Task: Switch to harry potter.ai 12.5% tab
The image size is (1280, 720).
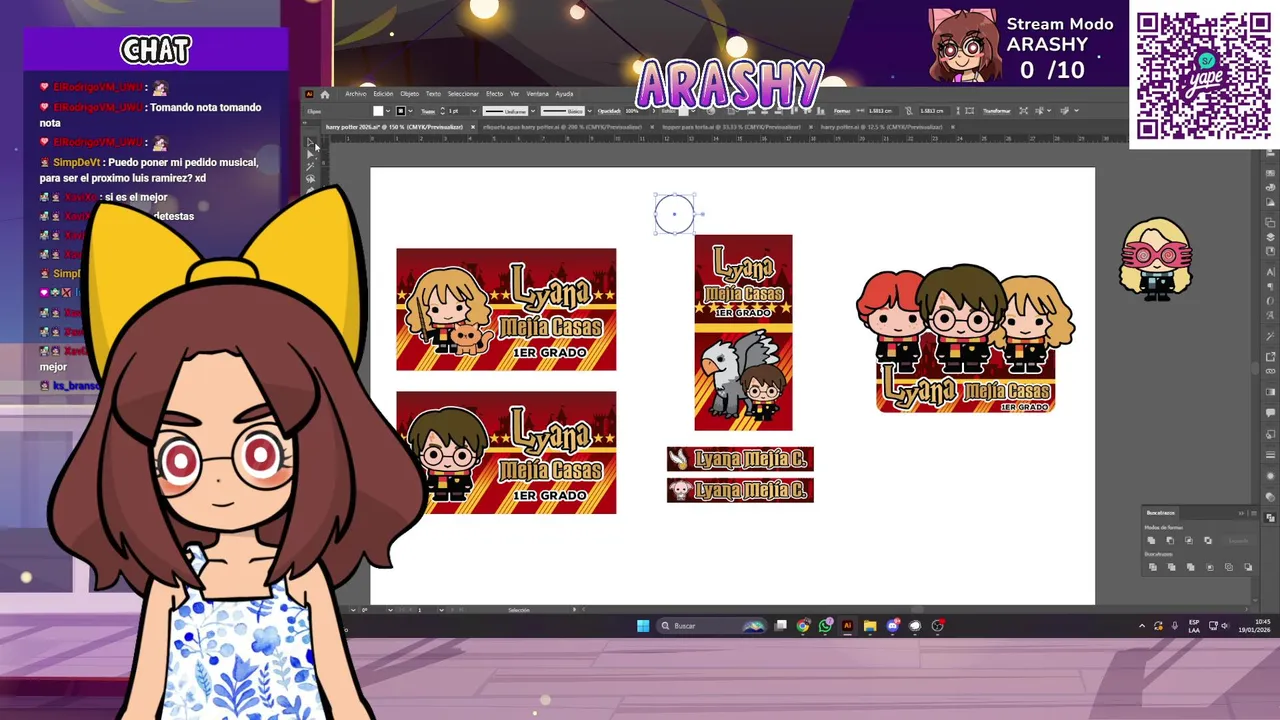Action: pos(881,127)
